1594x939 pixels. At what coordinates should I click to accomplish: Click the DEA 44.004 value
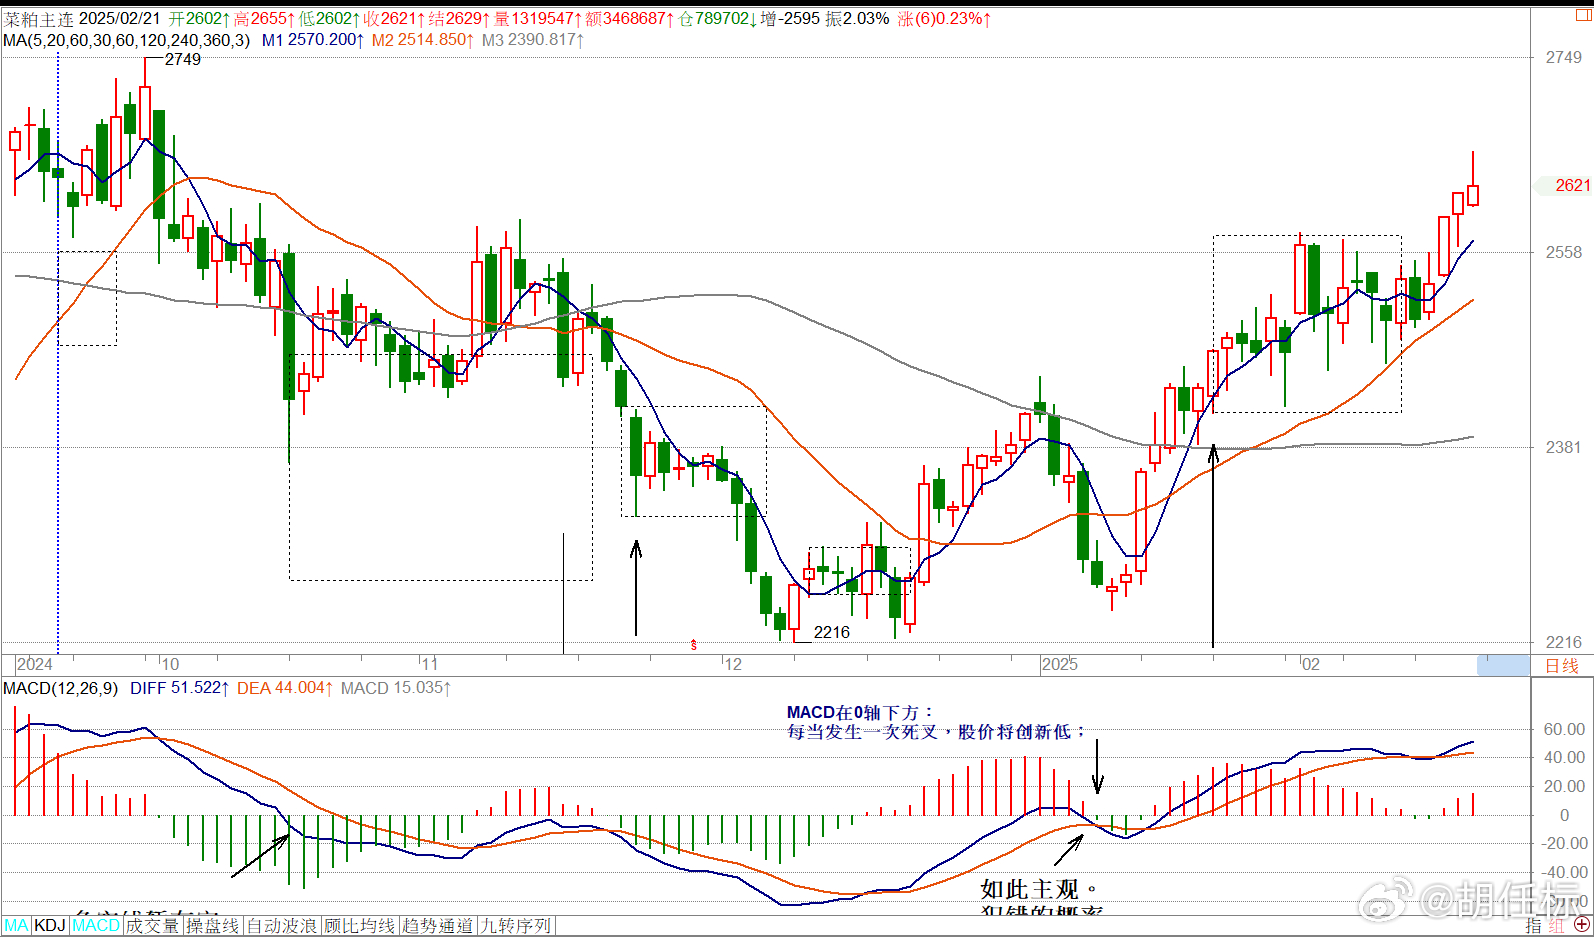pos(285,688)
